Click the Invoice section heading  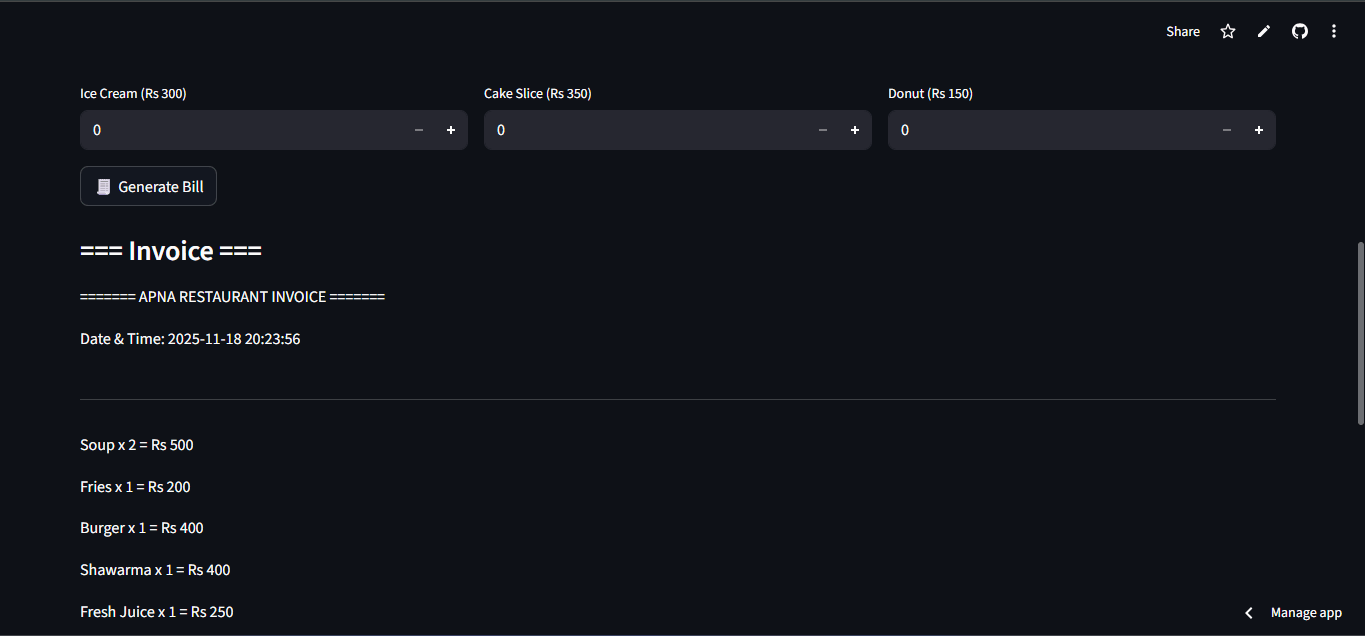click(170, 250)
